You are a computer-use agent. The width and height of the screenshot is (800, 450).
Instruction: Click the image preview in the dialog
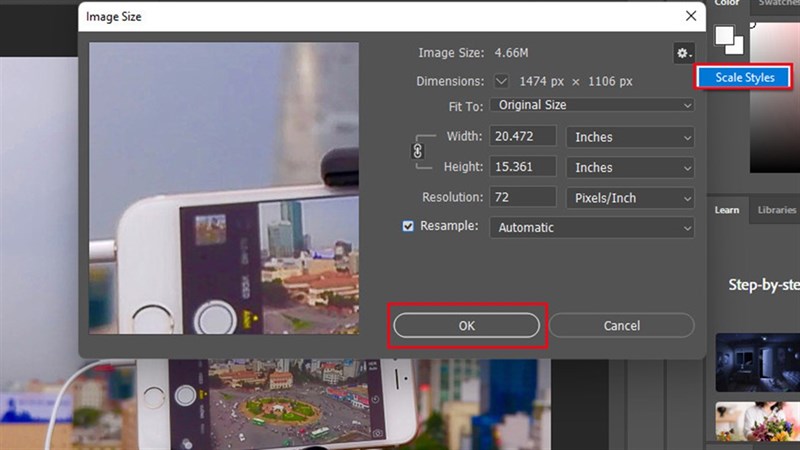click(224, 188)
